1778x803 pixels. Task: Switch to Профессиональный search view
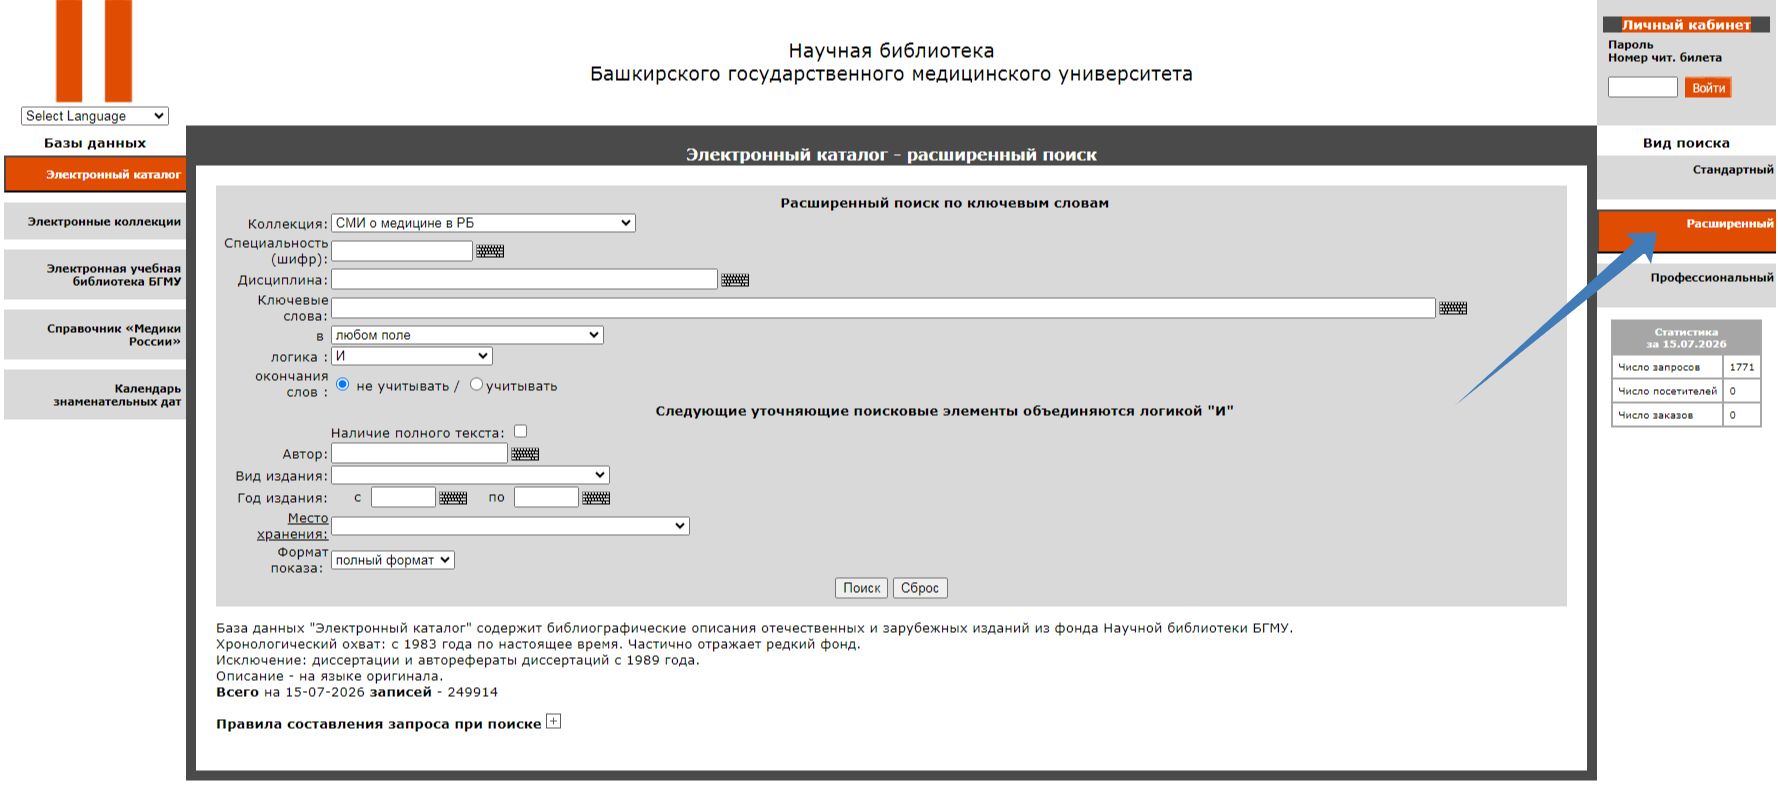click(1711, 278)
